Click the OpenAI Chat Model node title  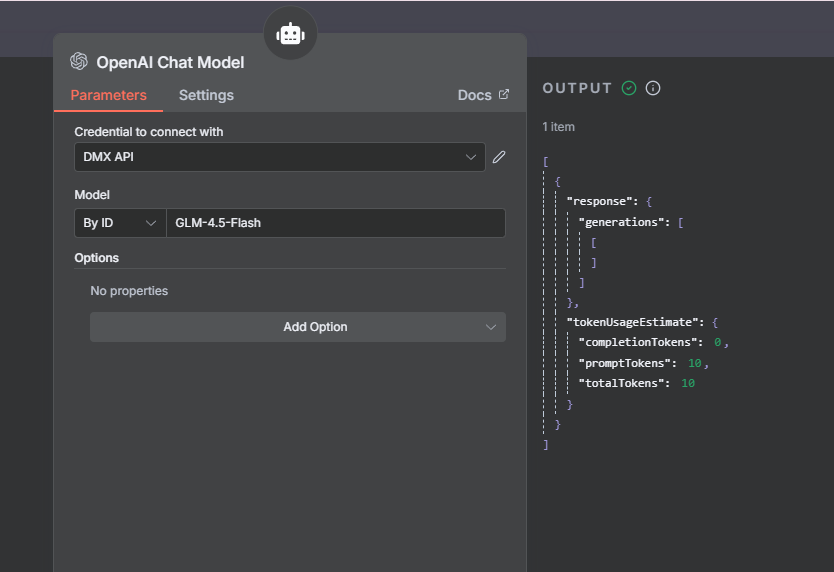click(x=170, y=62)
